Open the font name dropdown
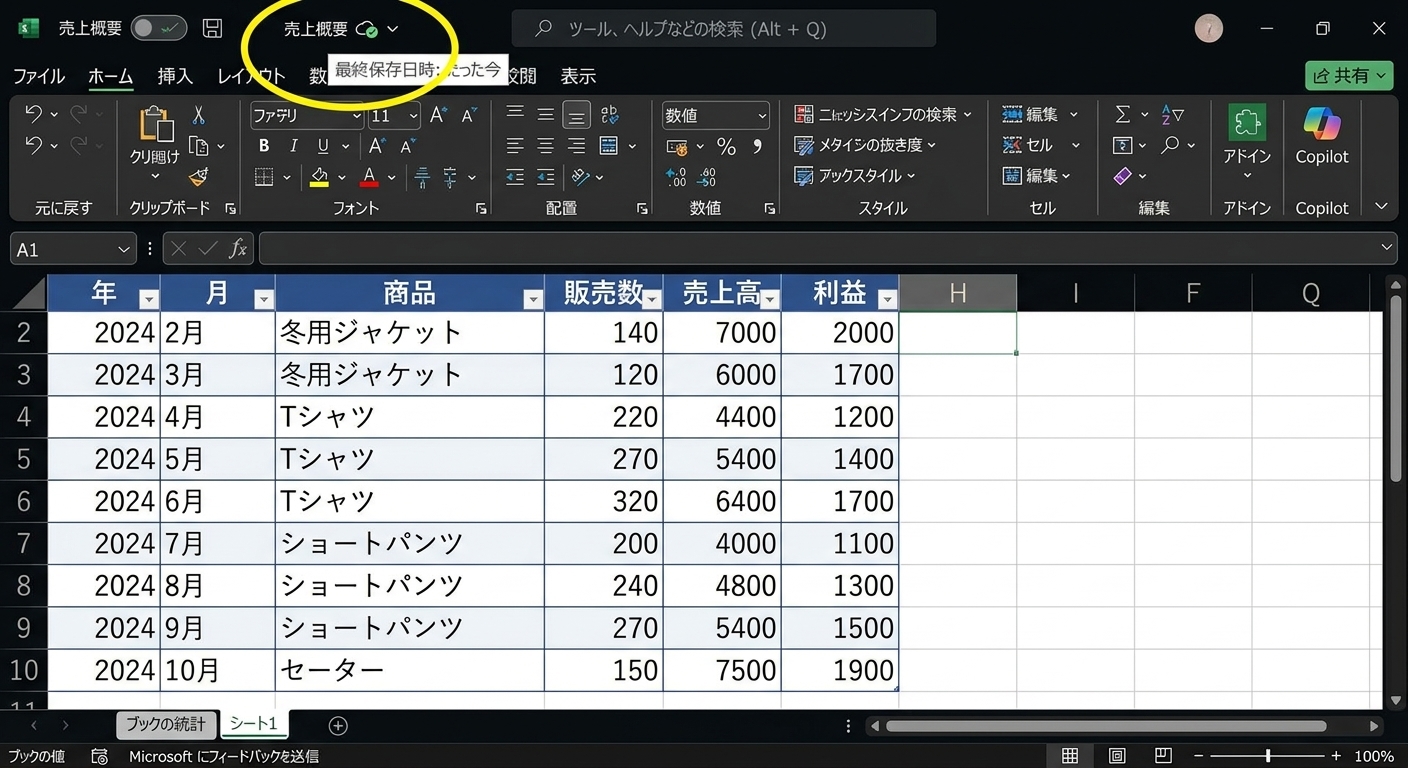 357,116
